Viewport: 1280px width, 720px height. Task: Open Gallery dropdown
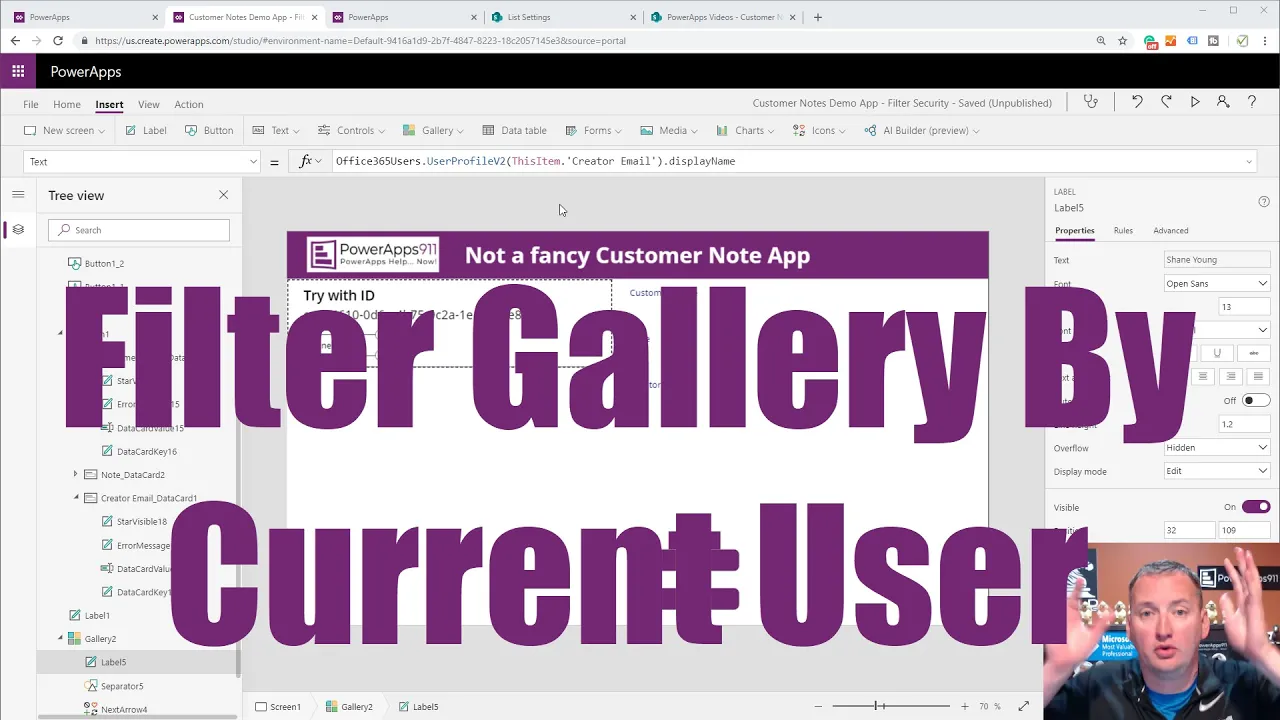[x=433, y=130]
